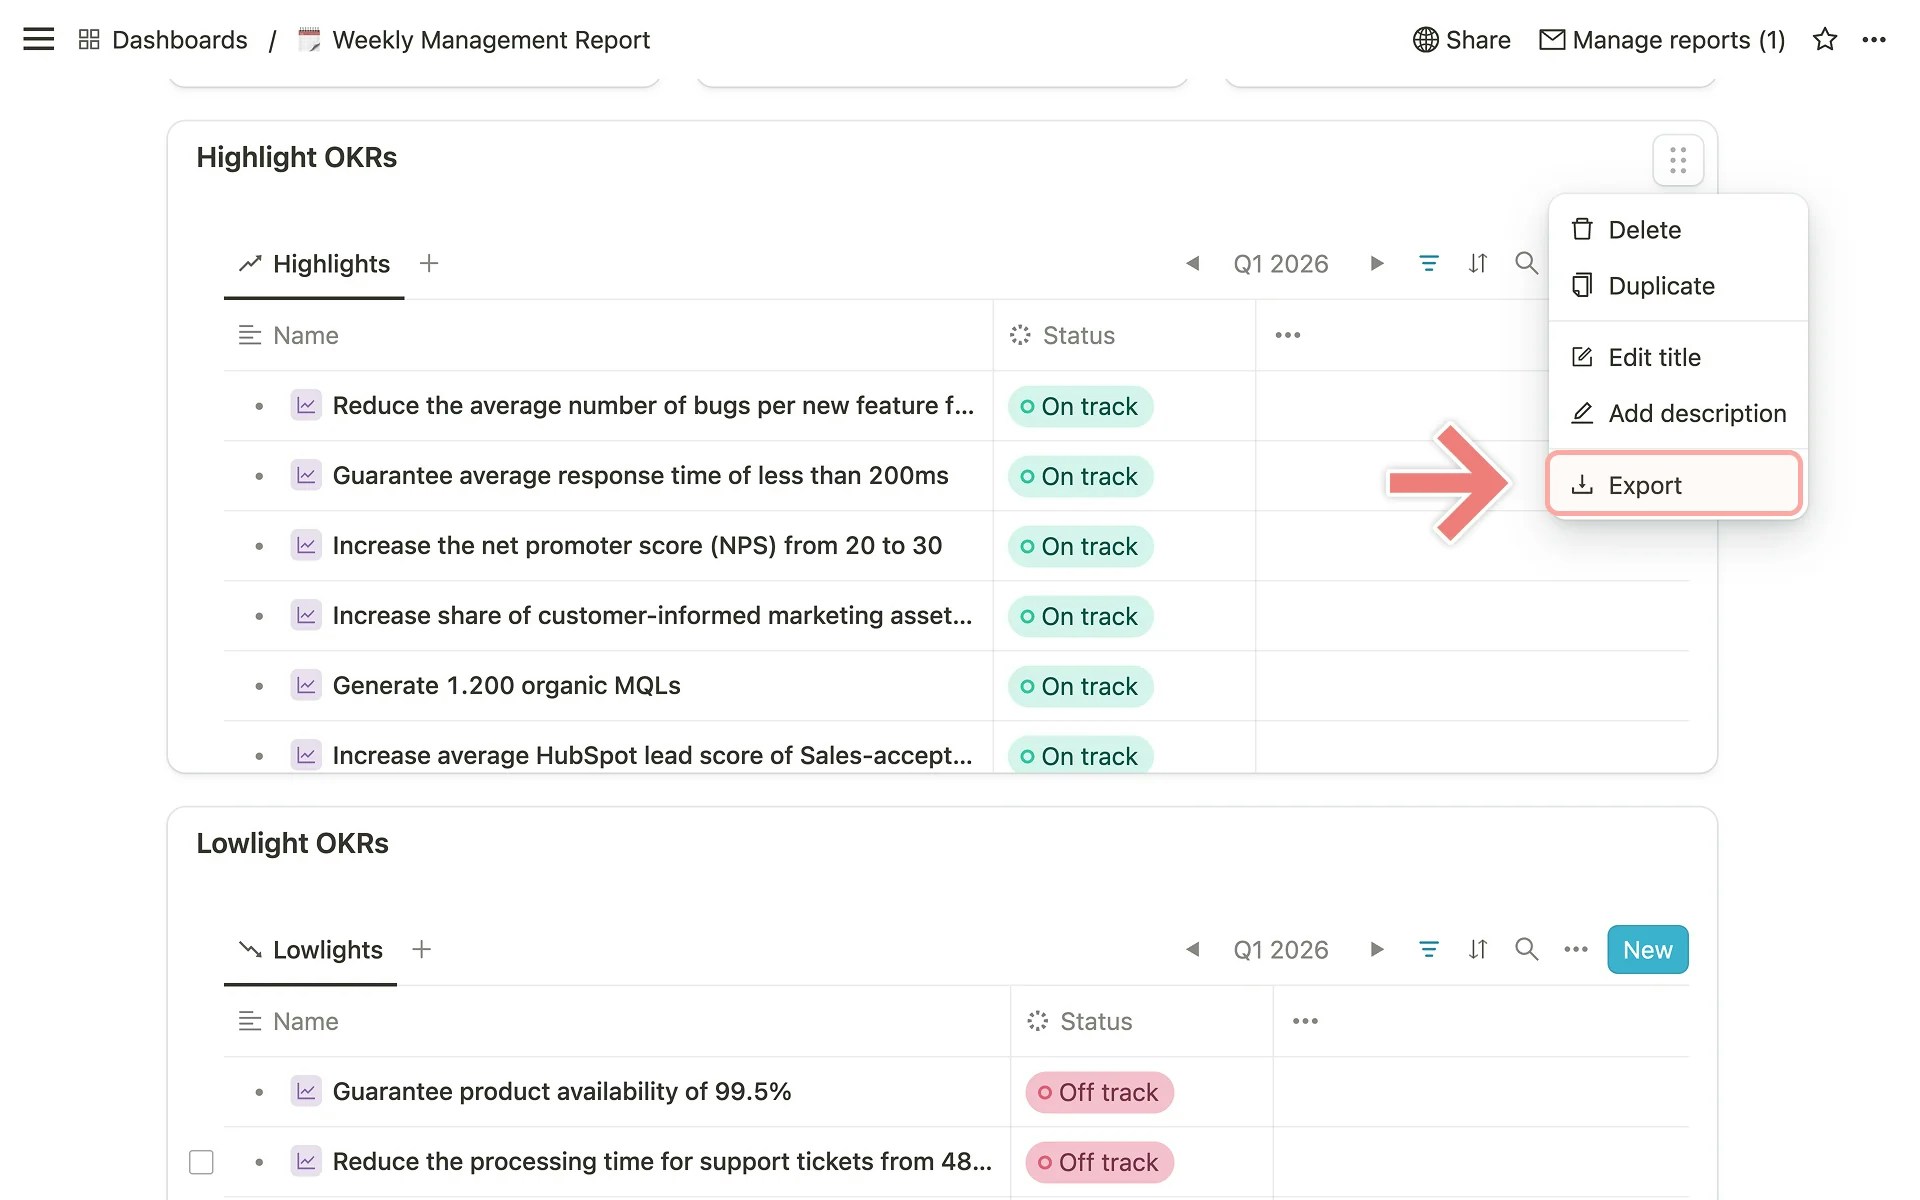The image size is (1920, 1200).
Task: Switch to the Lowlights tab
Action: [x=327, y=949]
